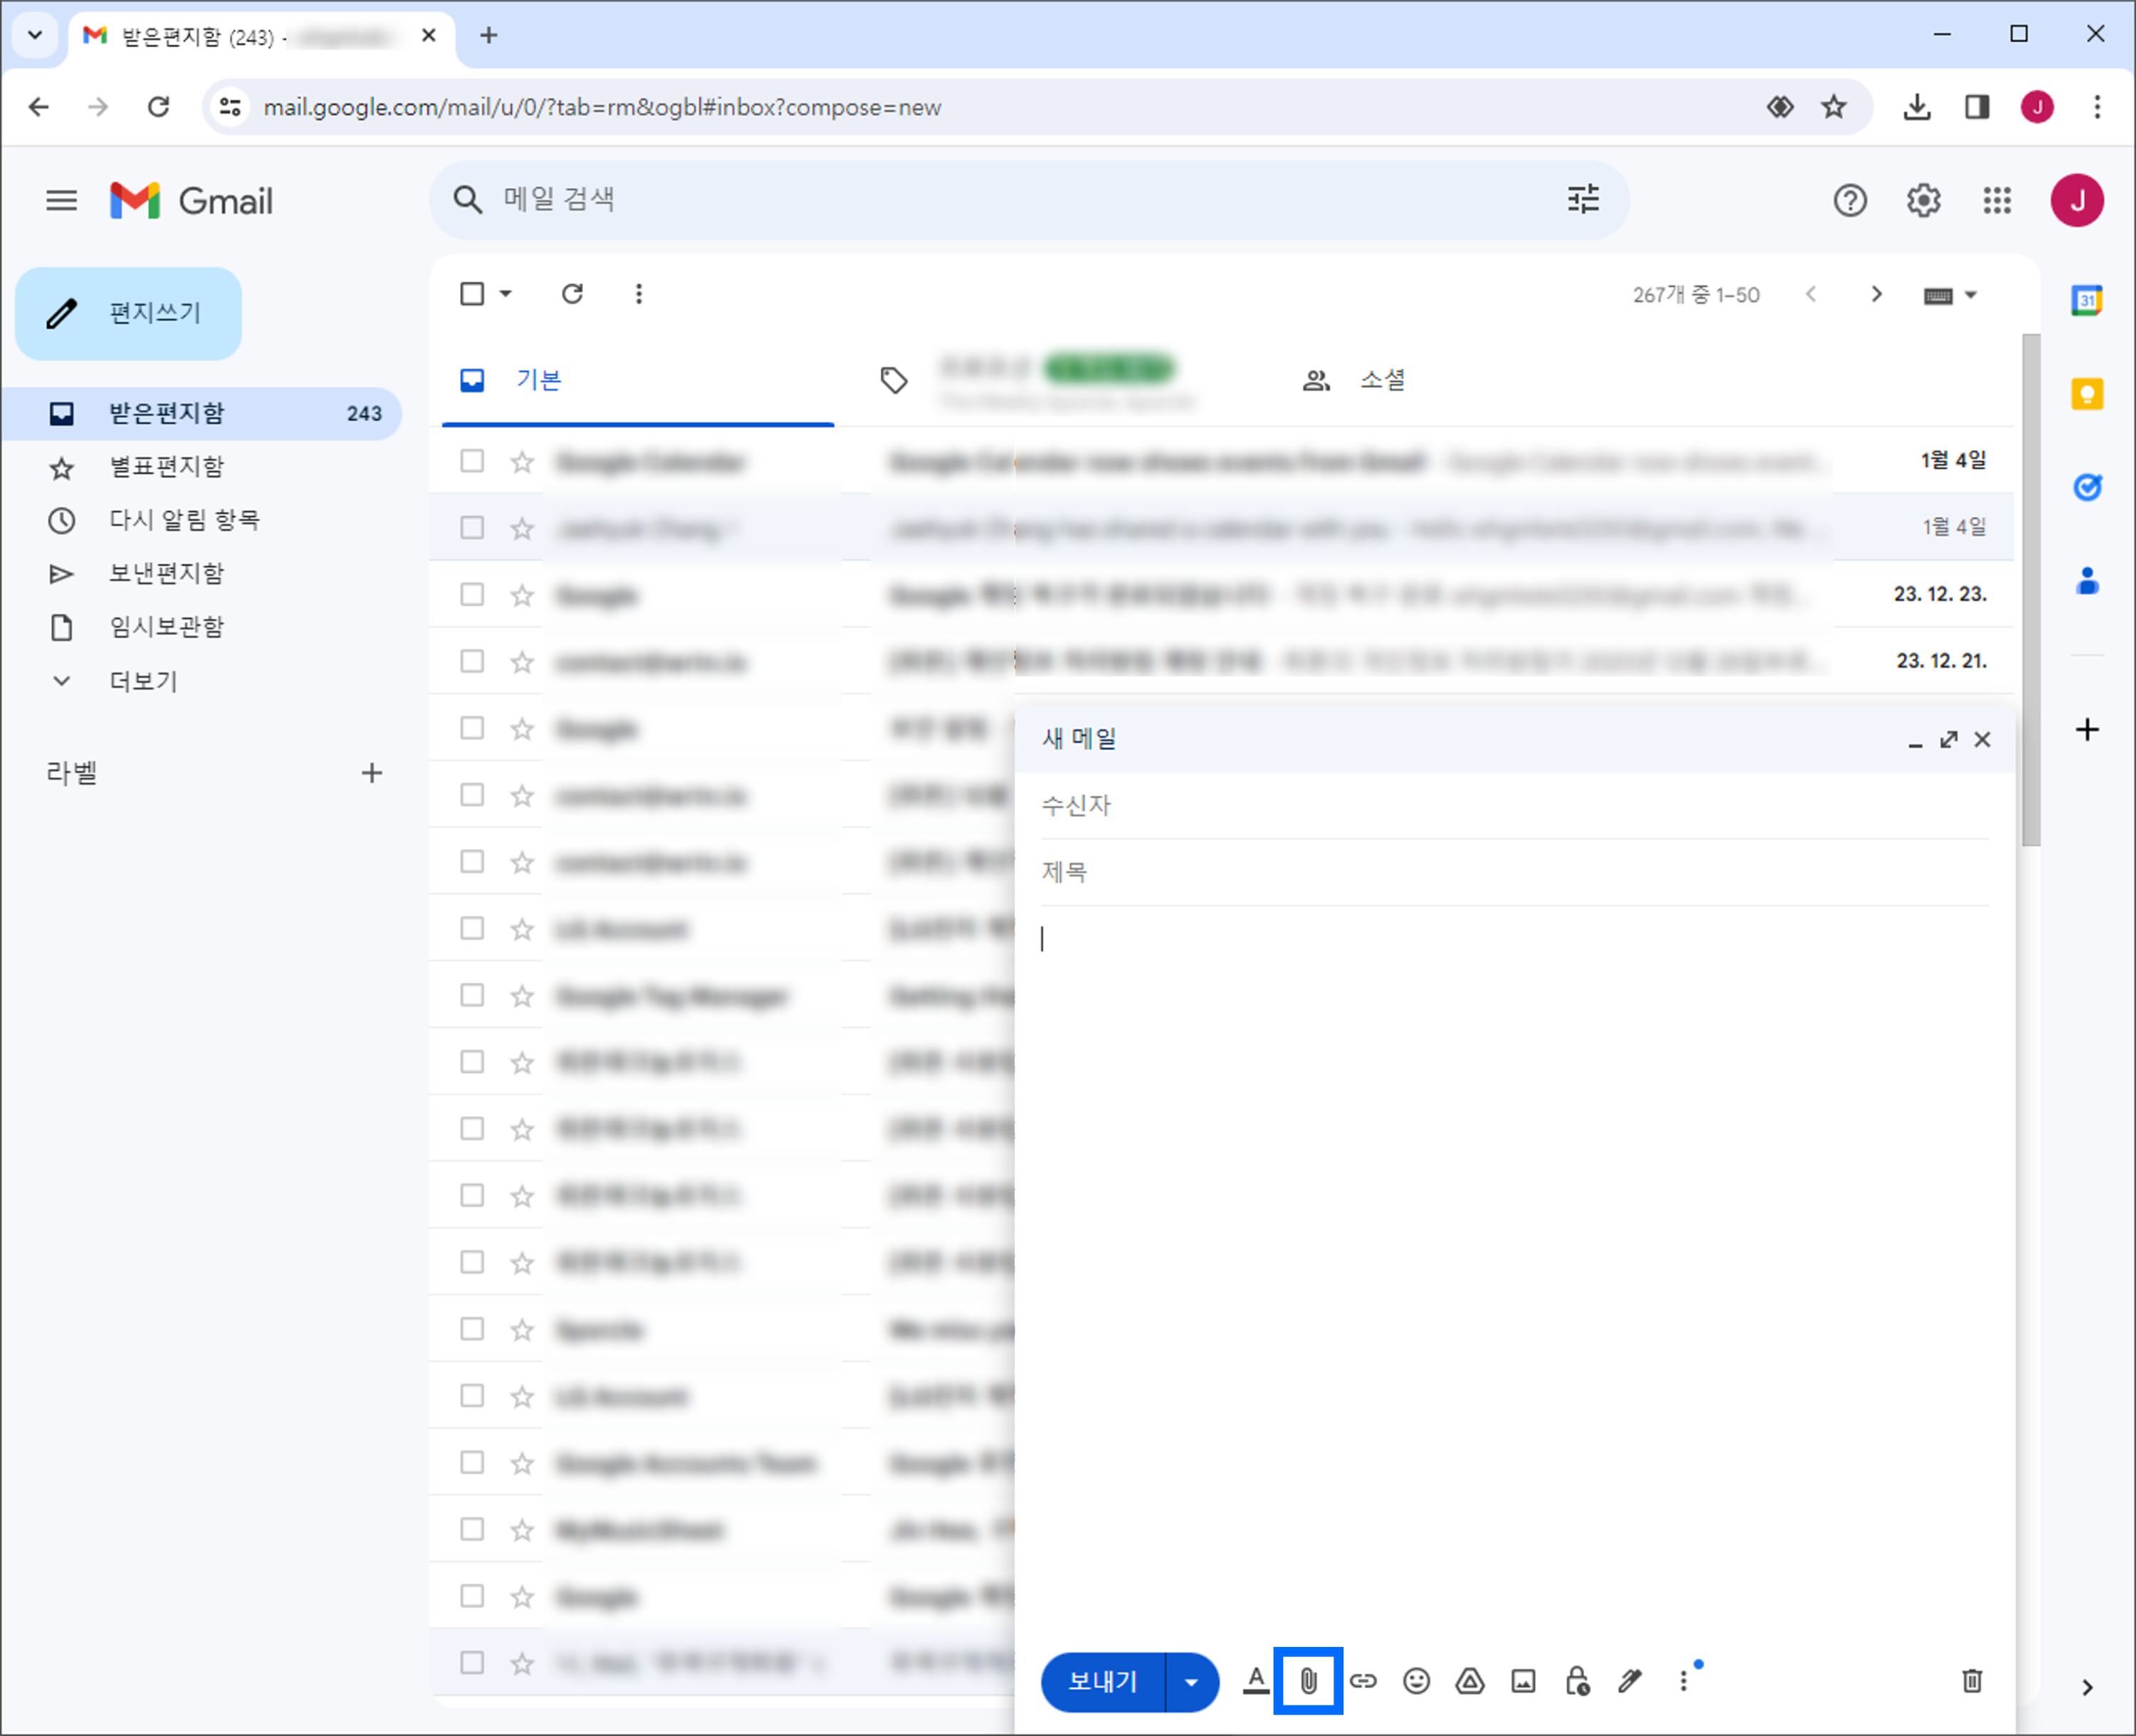The height and width of the screenshot is (1736, 2136).
Task: Toggle confidential mode lock icon
Action: point(1577,1681)
